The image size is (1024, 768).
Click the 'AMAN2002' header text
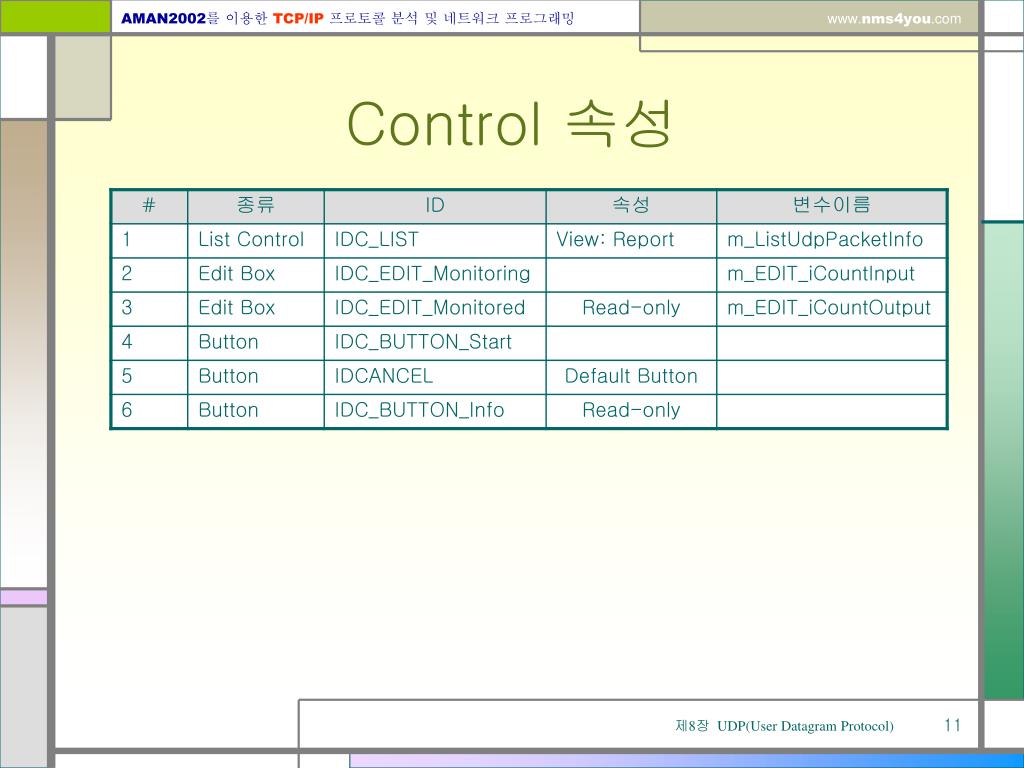click(164, 18)
